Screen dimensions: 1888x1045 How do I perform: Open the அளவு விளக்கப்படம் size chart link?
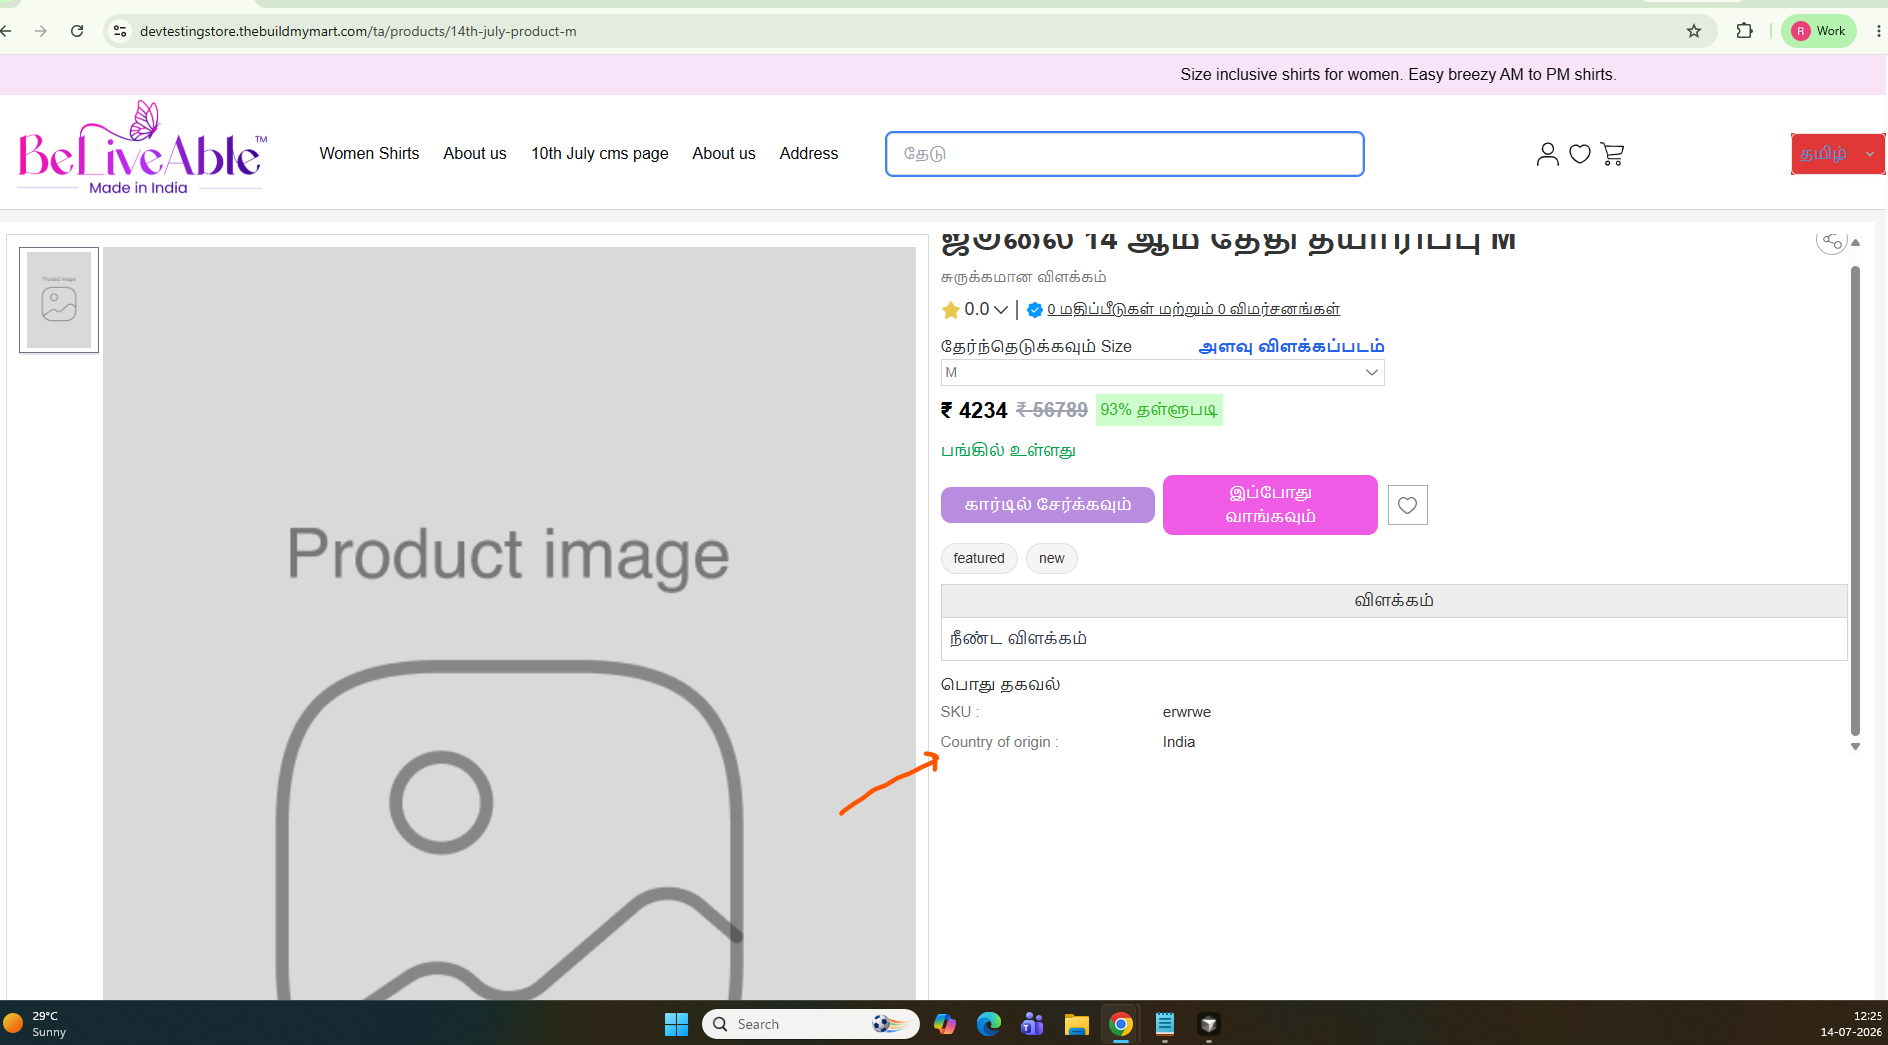(x=1292, y=347)
